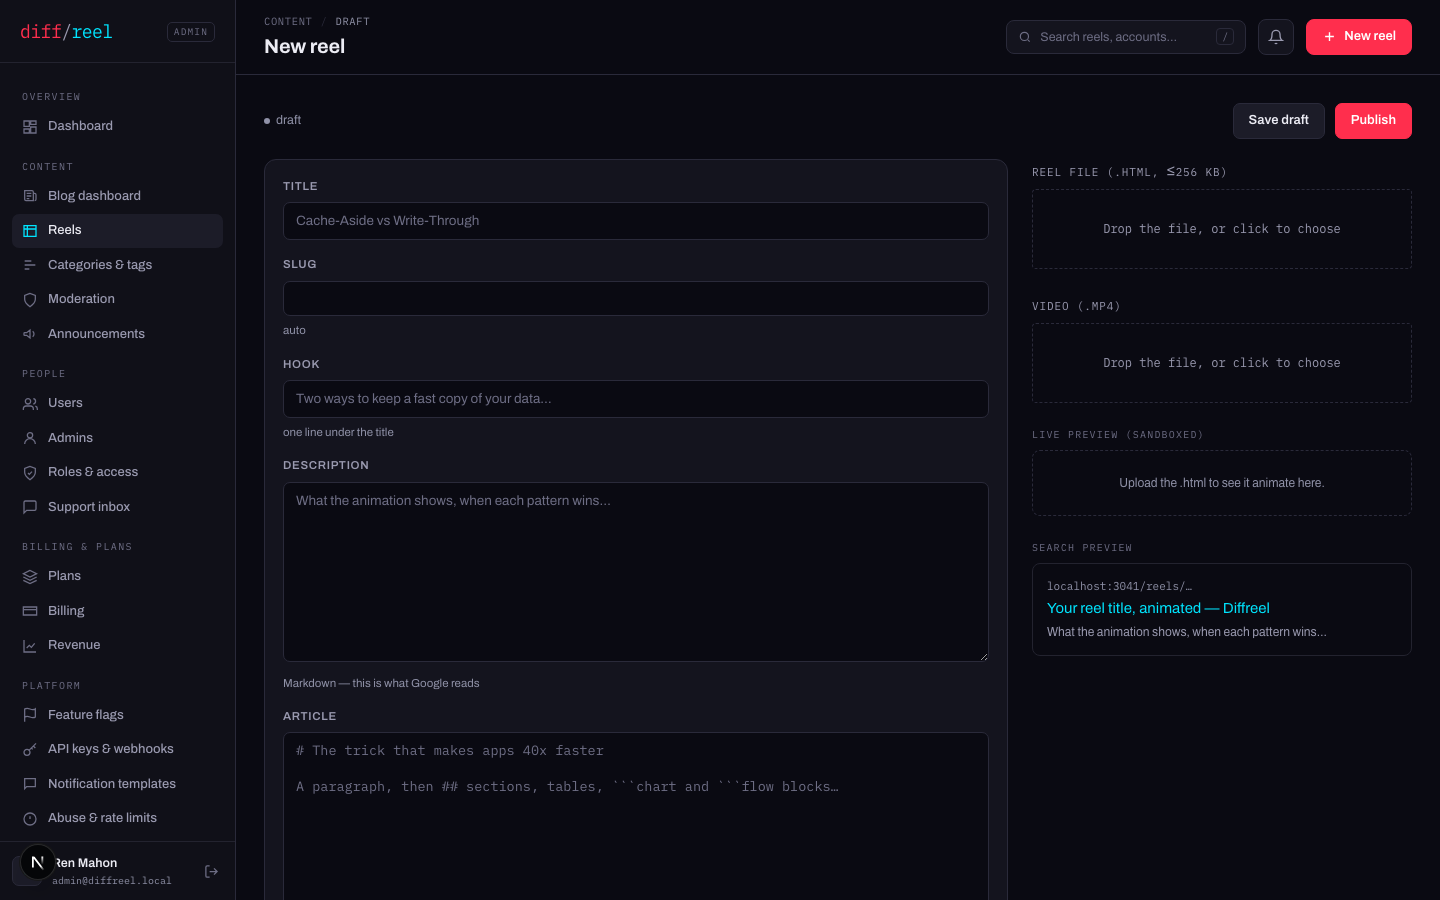Click the diff/reel logo link

pos(66,32)
